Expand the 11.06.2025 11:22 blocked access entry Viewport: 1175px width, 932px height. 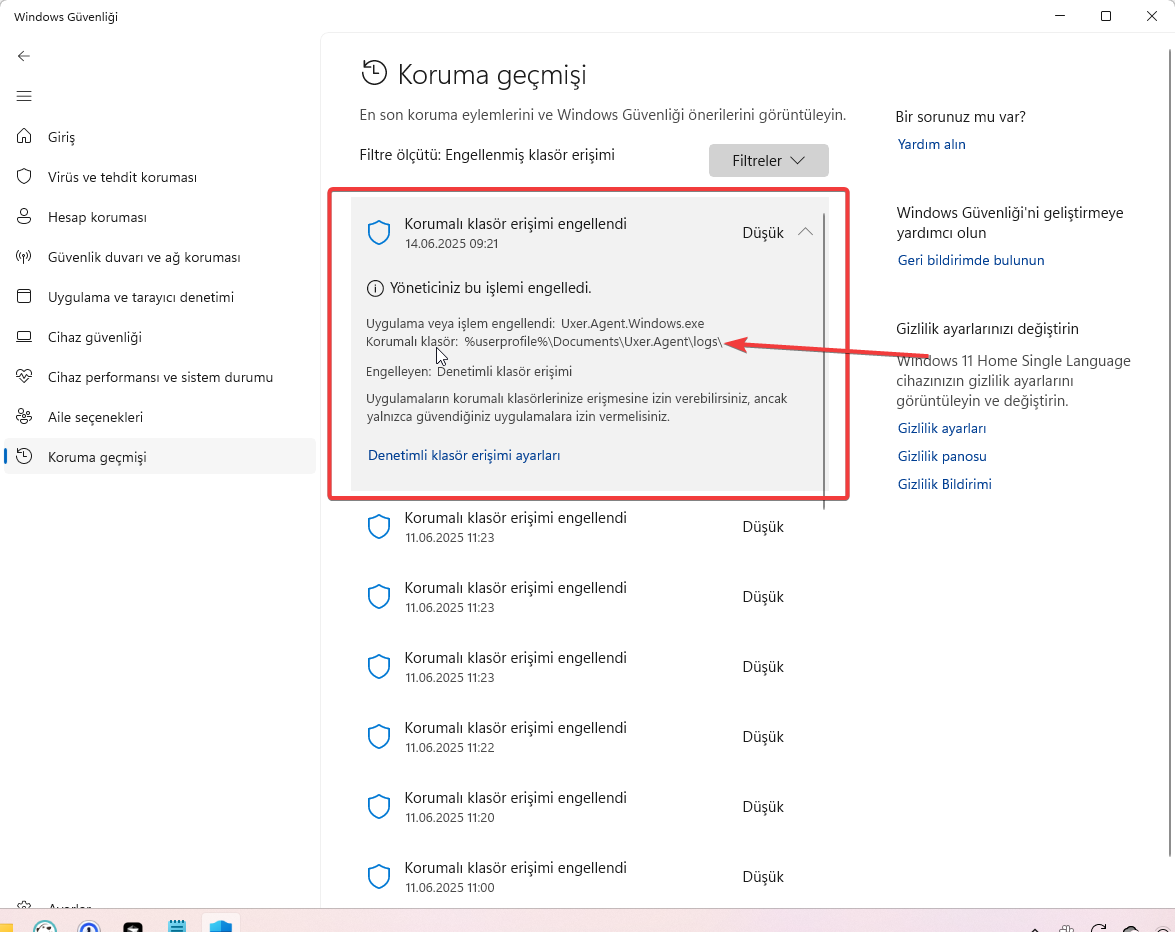[590, 736]
